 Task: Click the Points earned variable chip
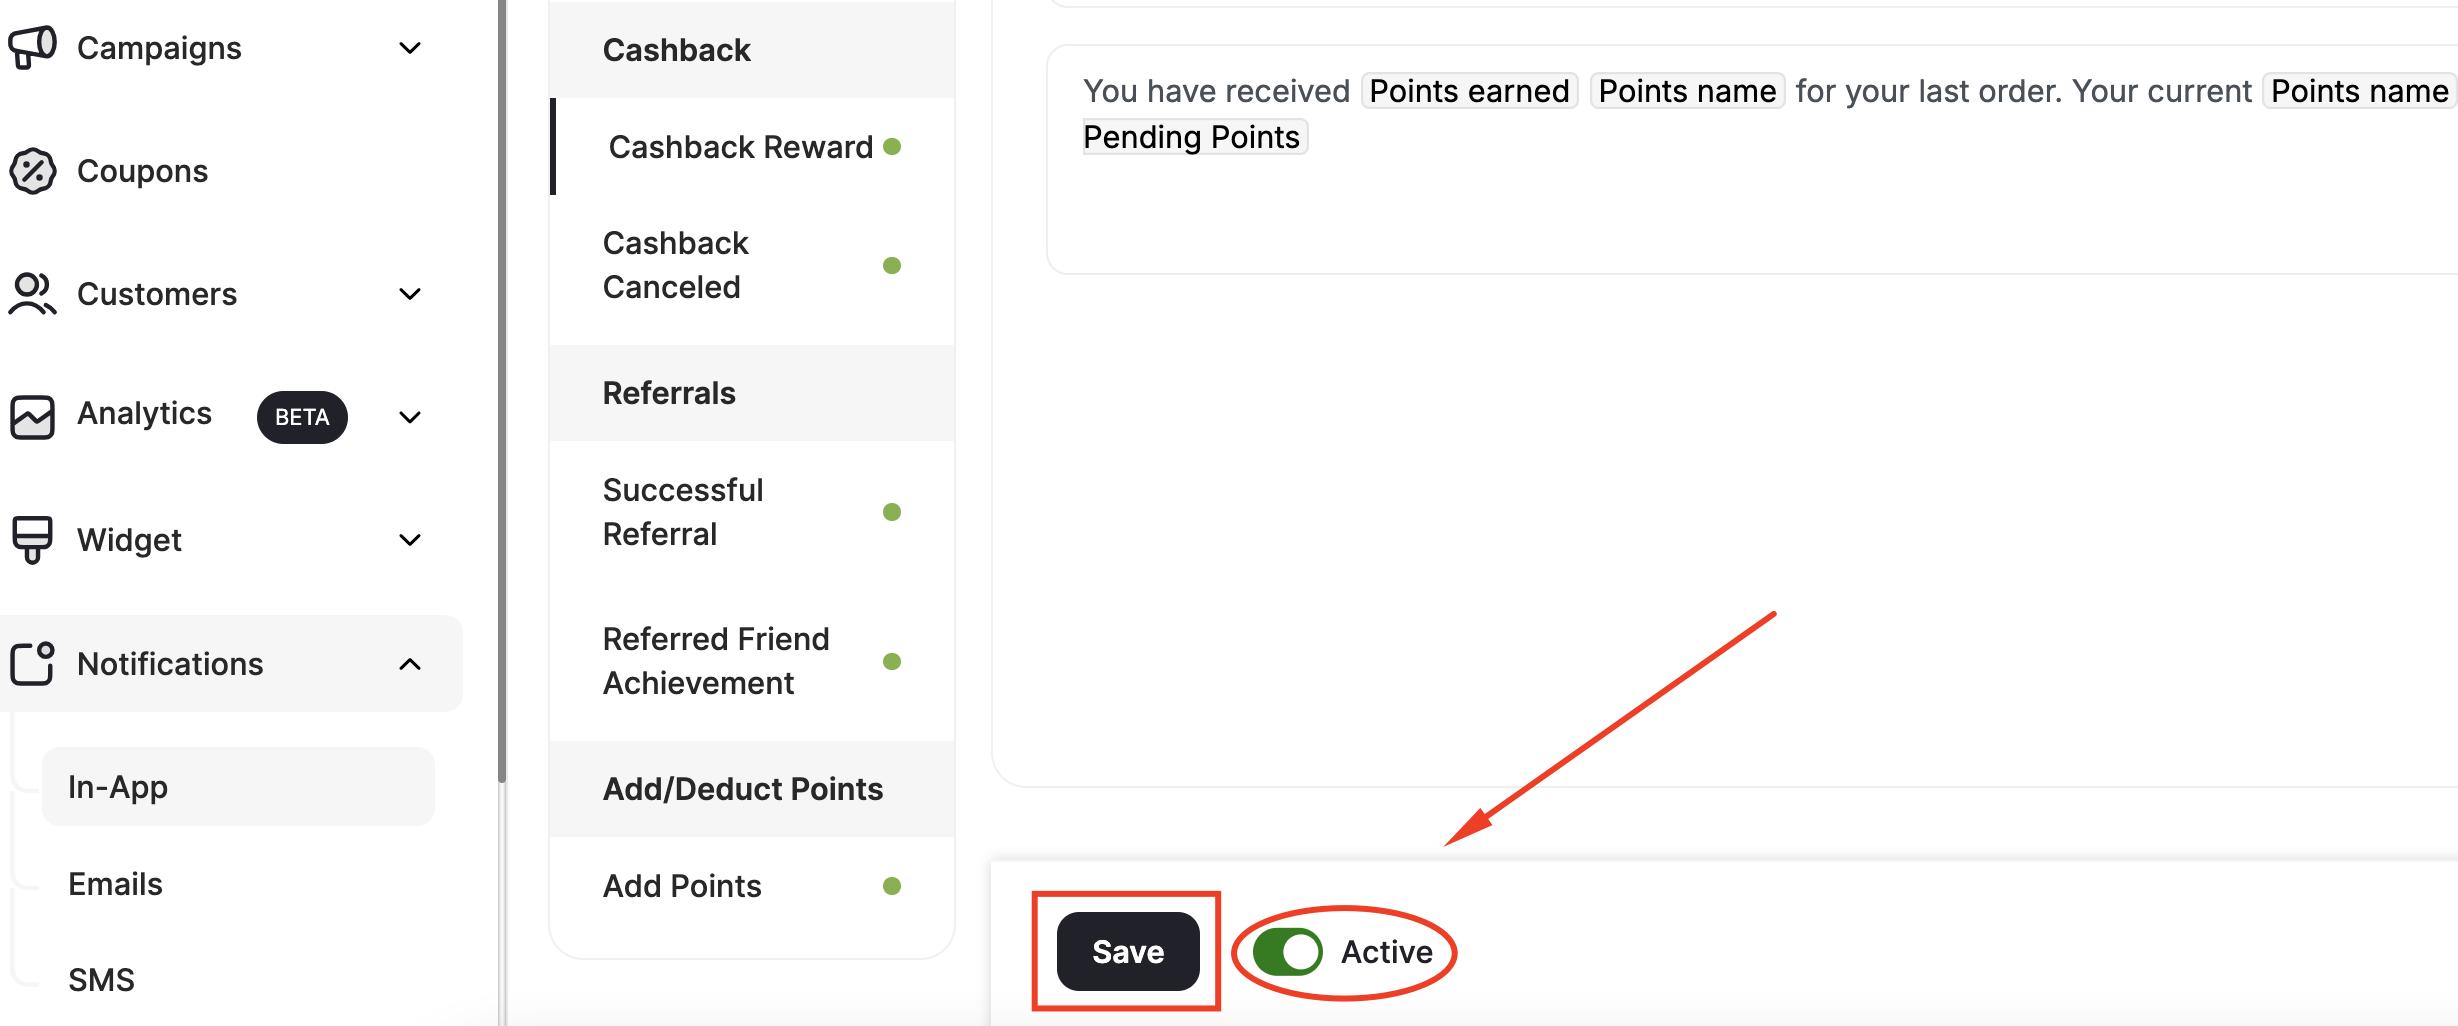pyautogui.click(x=1469, y=90)
